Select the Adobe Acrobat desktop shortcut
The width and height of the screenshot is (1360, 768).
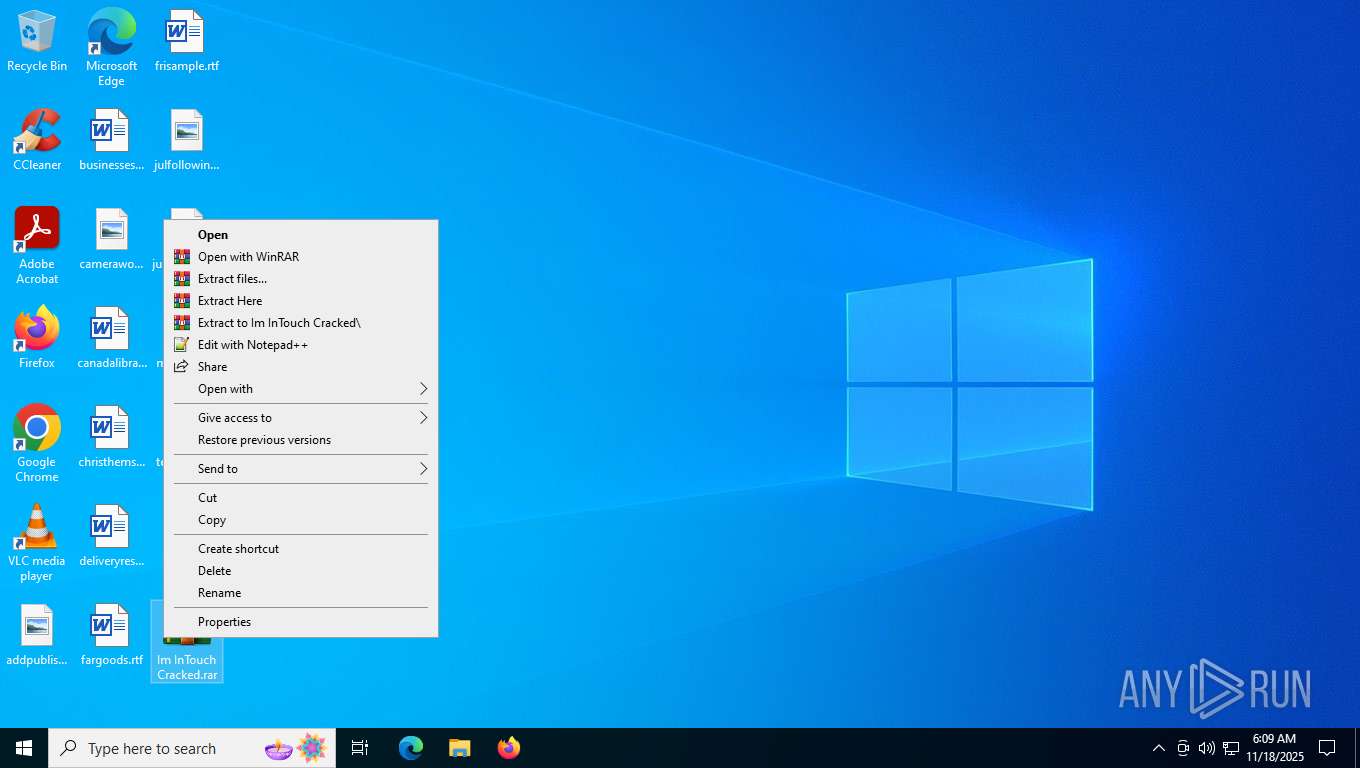point(37,246)
